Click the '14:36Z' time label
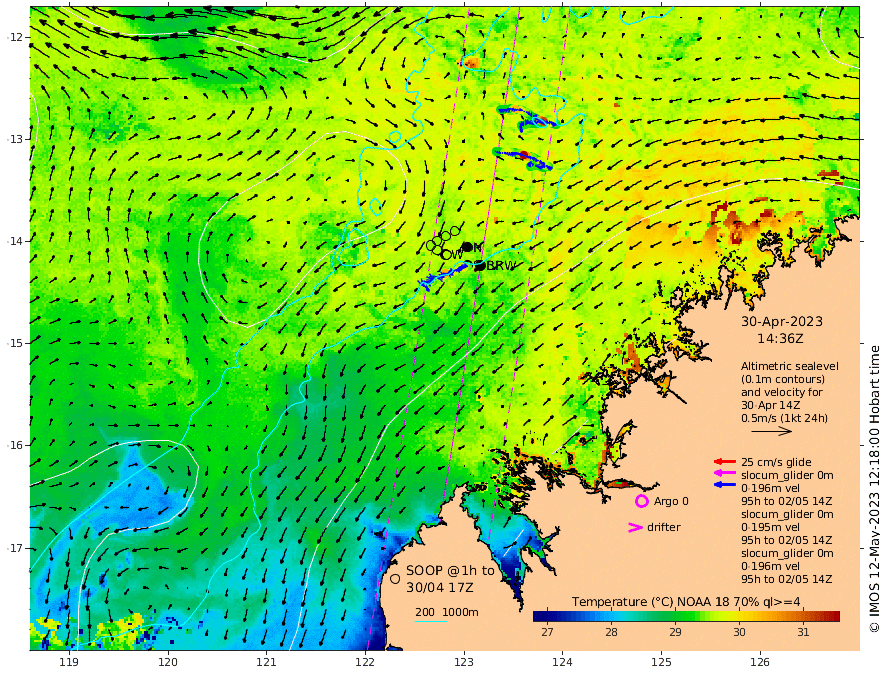 (780, 339)
